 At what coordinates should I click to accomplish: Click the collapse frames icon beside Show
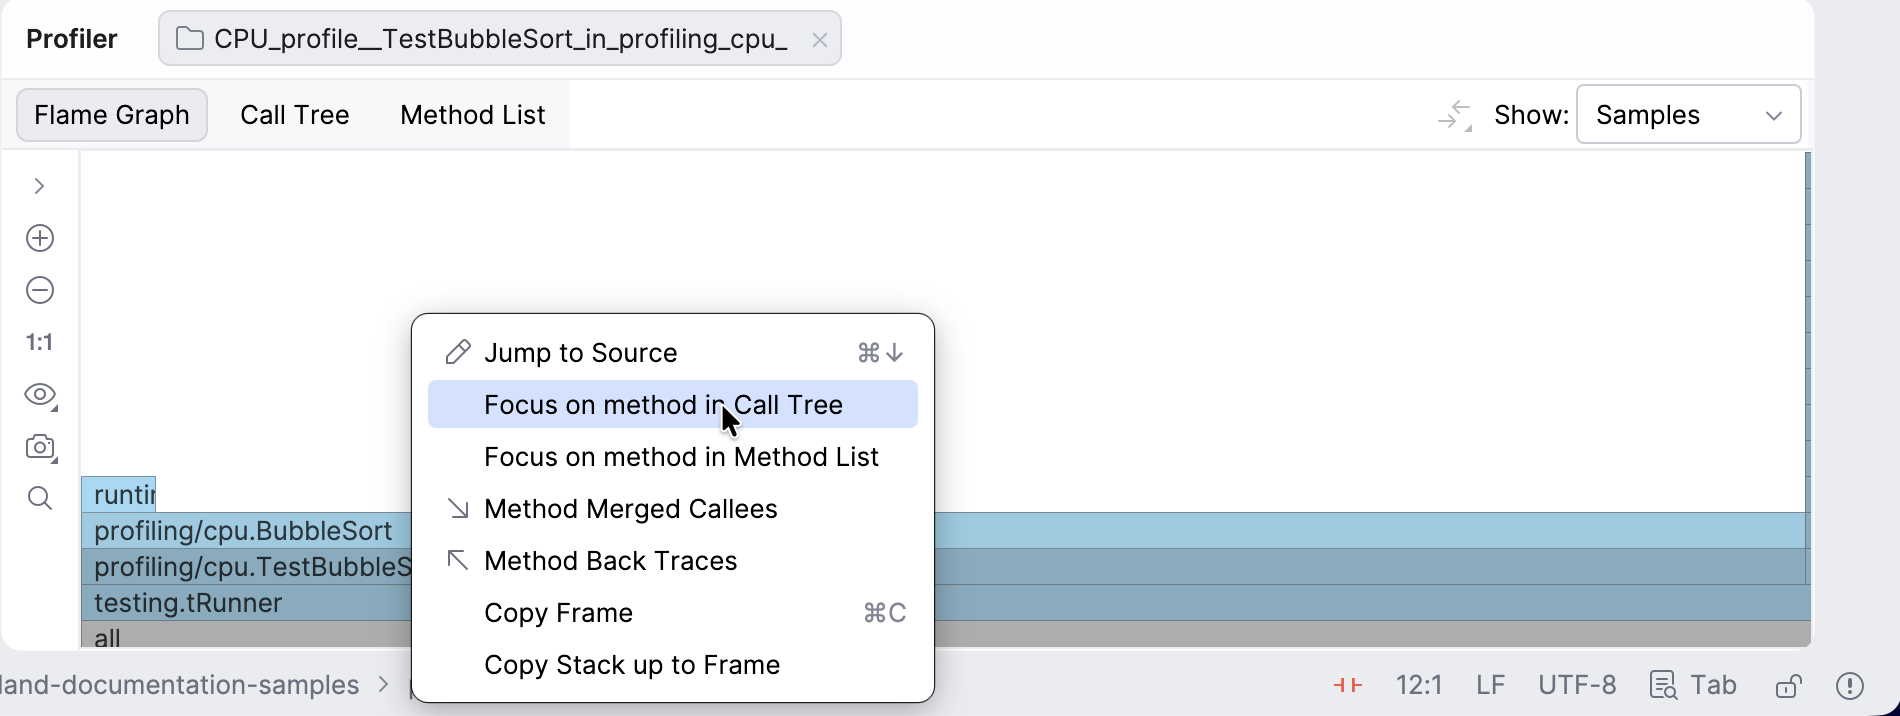pos(1453,114)
